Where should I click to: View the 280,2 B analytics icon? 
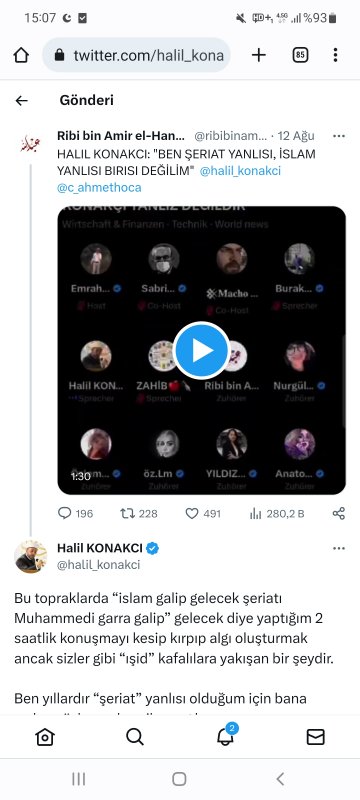[x=255, y=513]
